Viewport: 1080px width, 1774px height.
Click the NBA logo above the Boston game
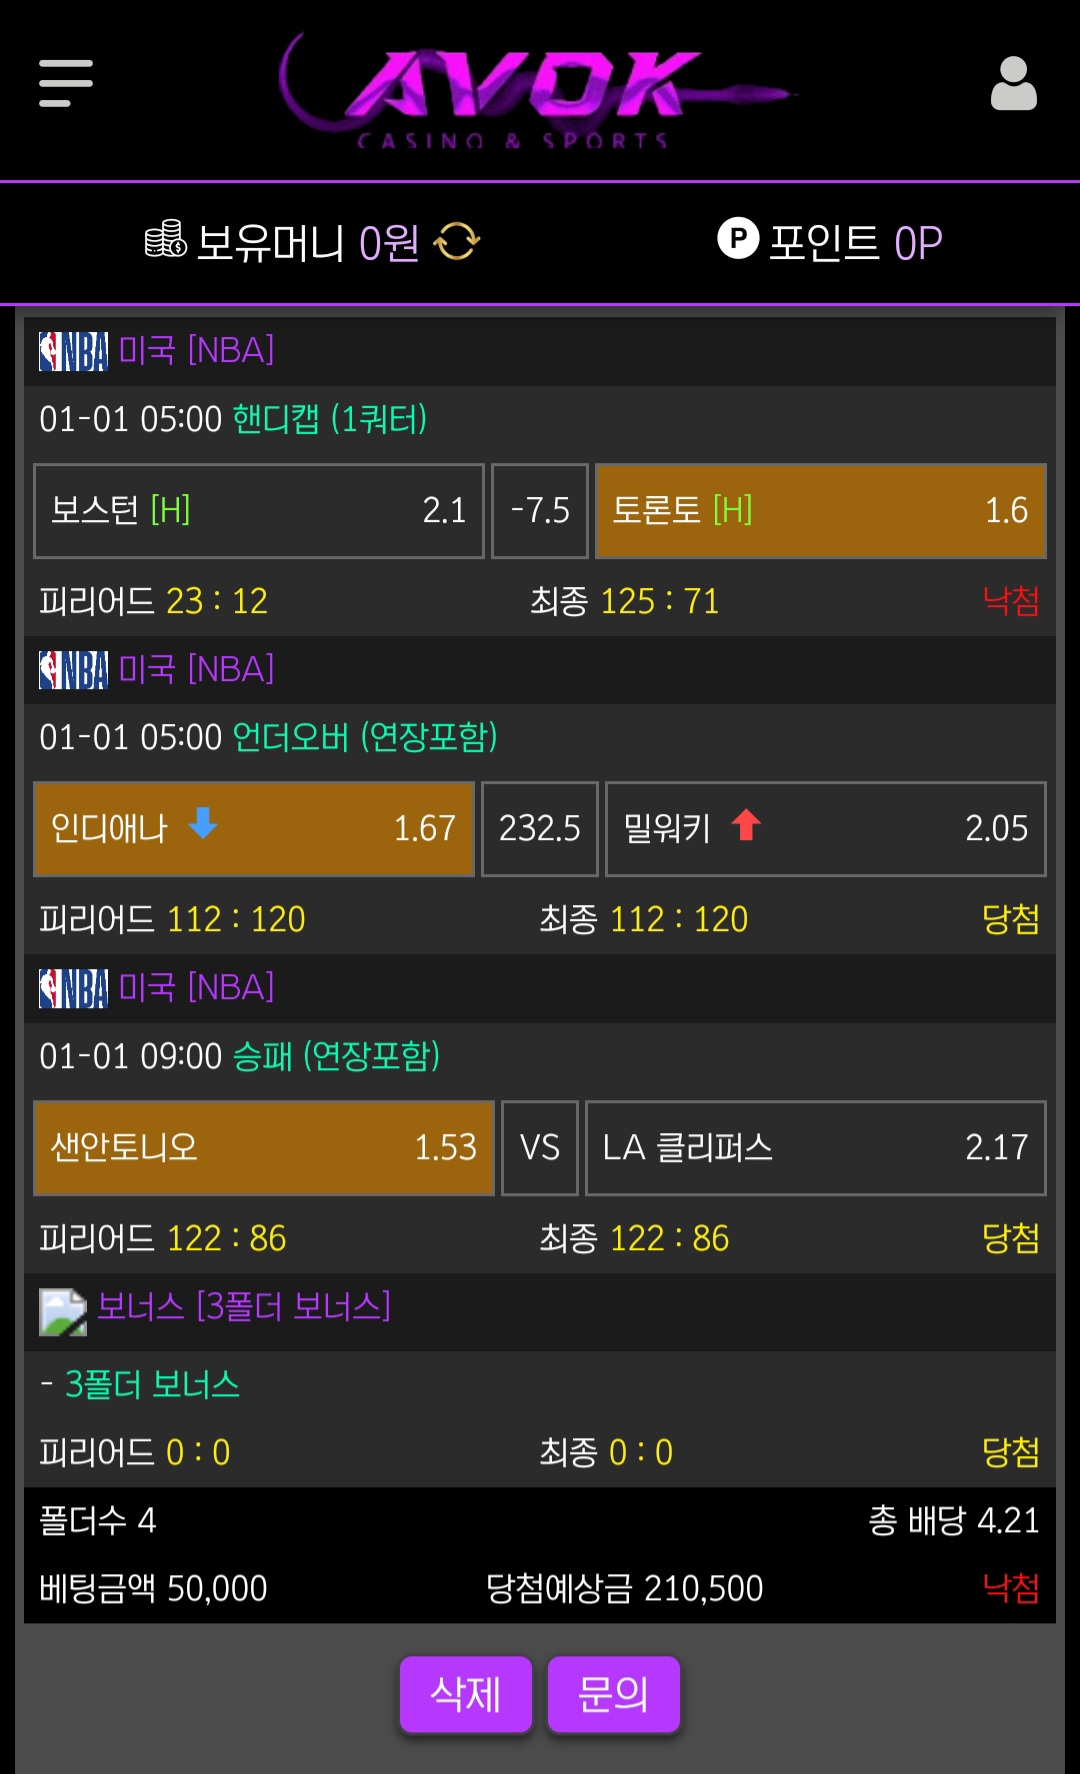click(x=73, y=351)
